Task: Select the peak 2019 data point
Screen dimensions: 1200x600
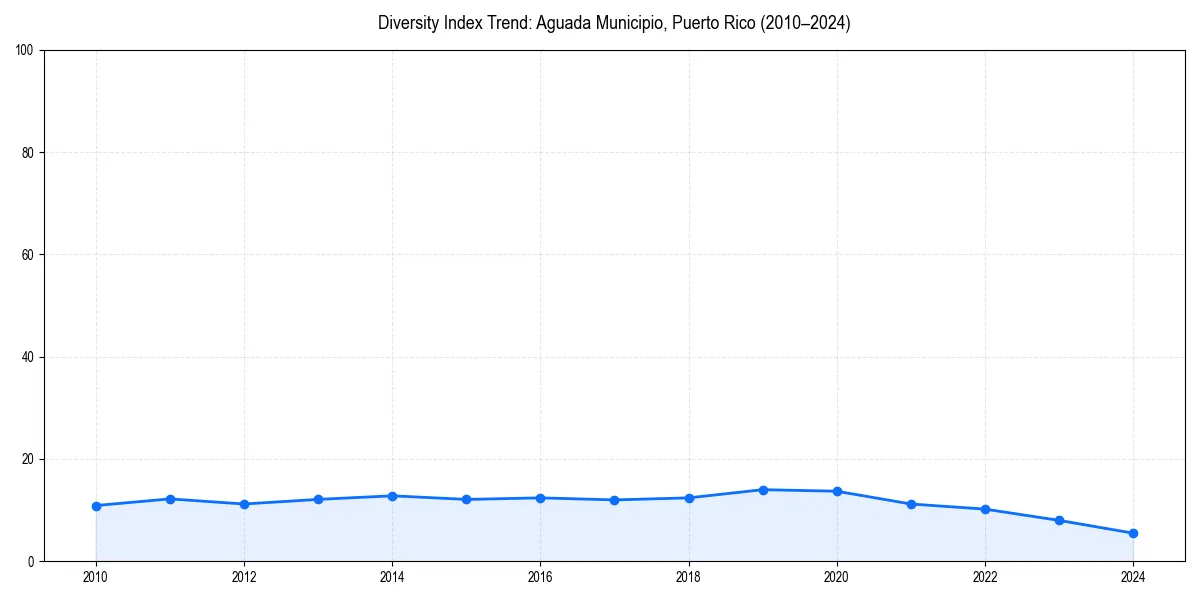Action: 761,489
